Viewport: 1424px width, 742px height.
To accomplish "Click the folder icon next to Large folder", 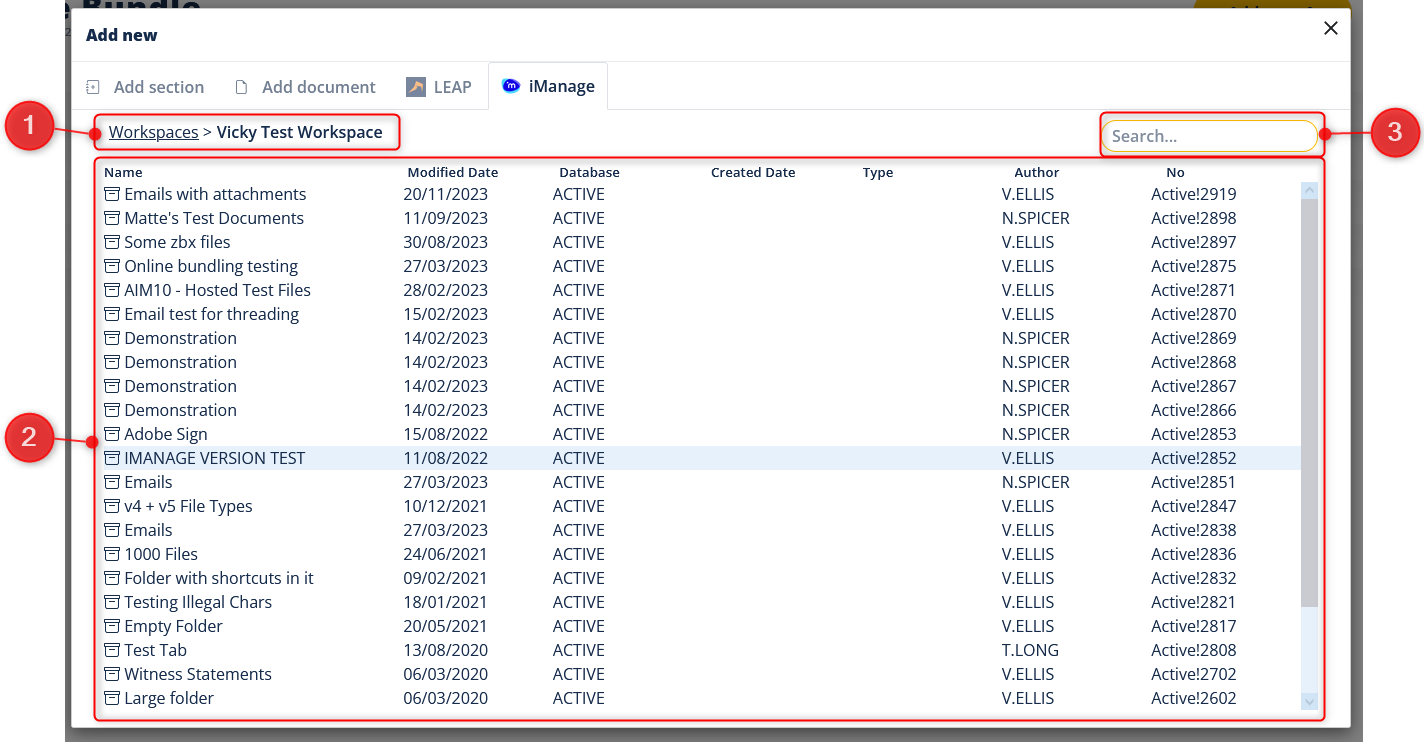I will [x=111, y=698].
